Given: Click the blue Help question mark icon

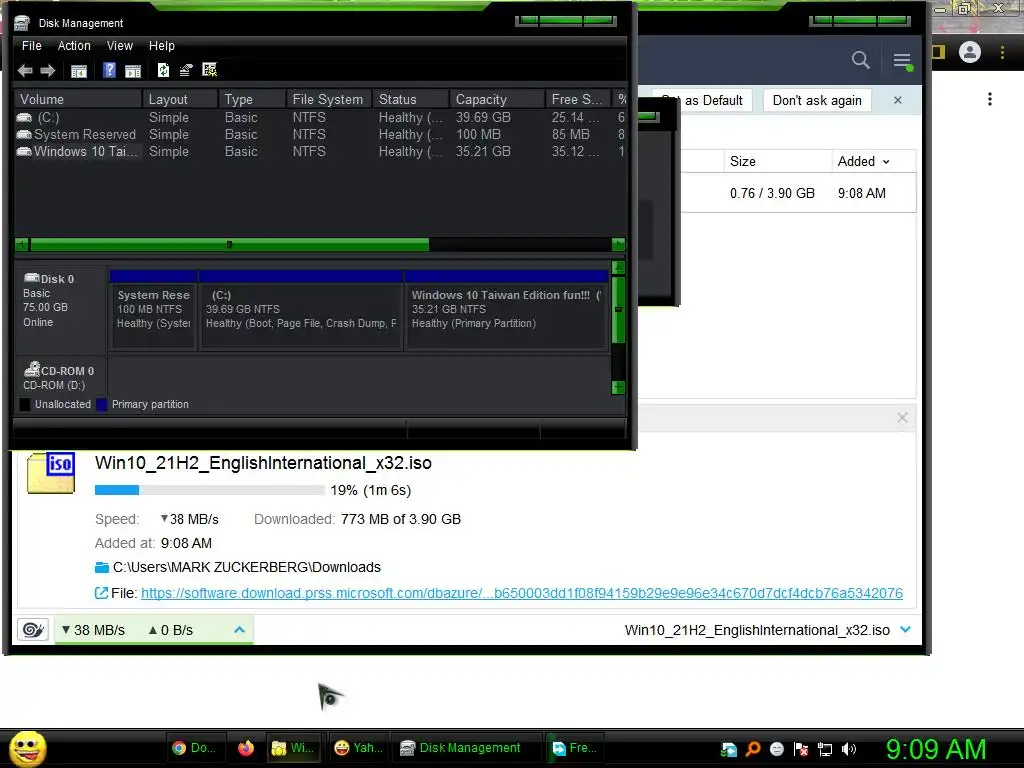Looking at the screenshot, I should coord(109,70).
